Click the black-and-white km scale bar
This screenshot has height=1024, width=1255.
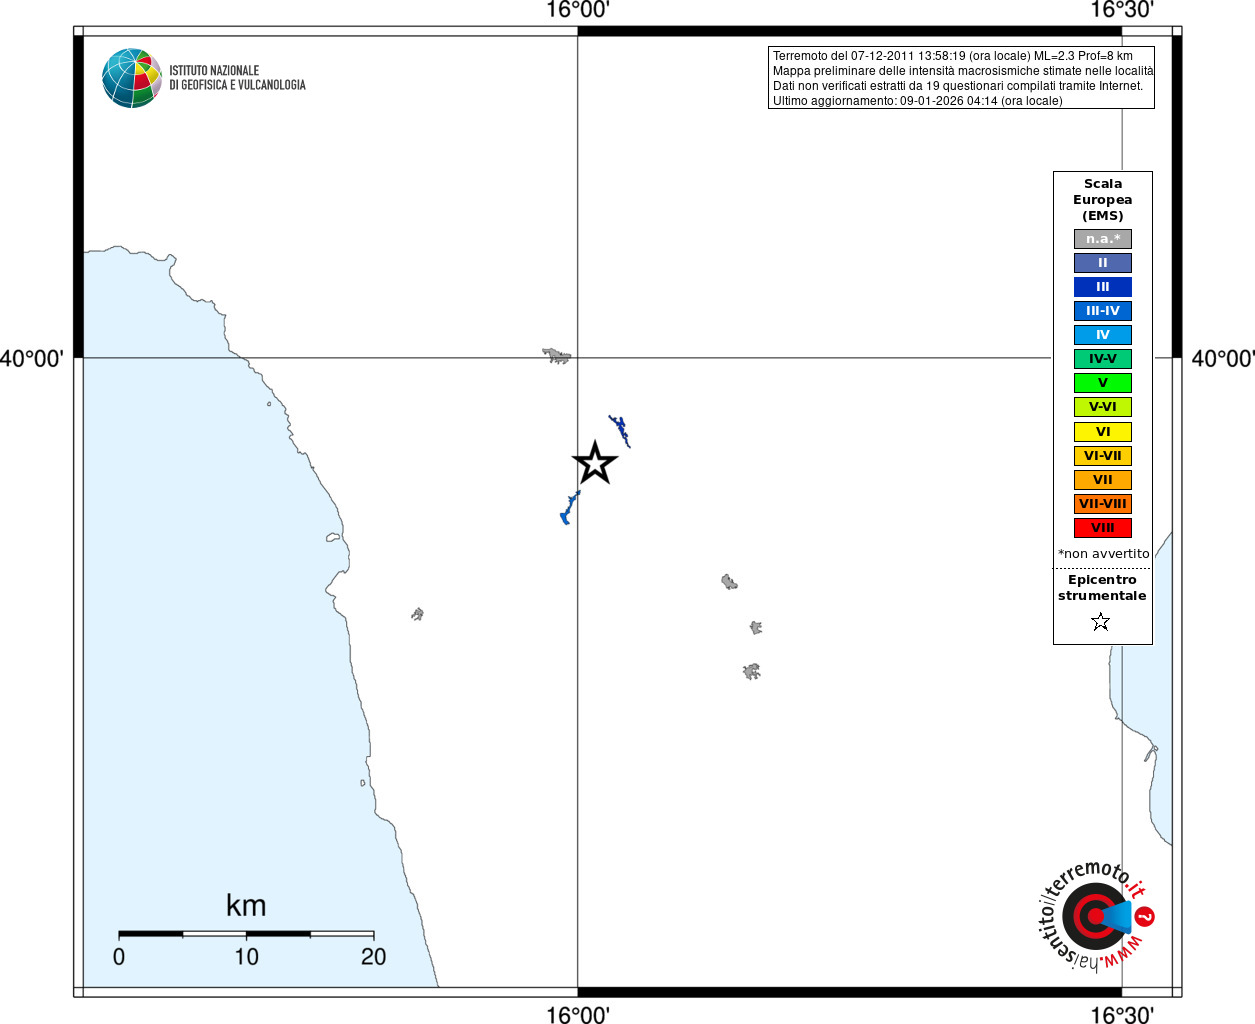click(x=246, y=934)
